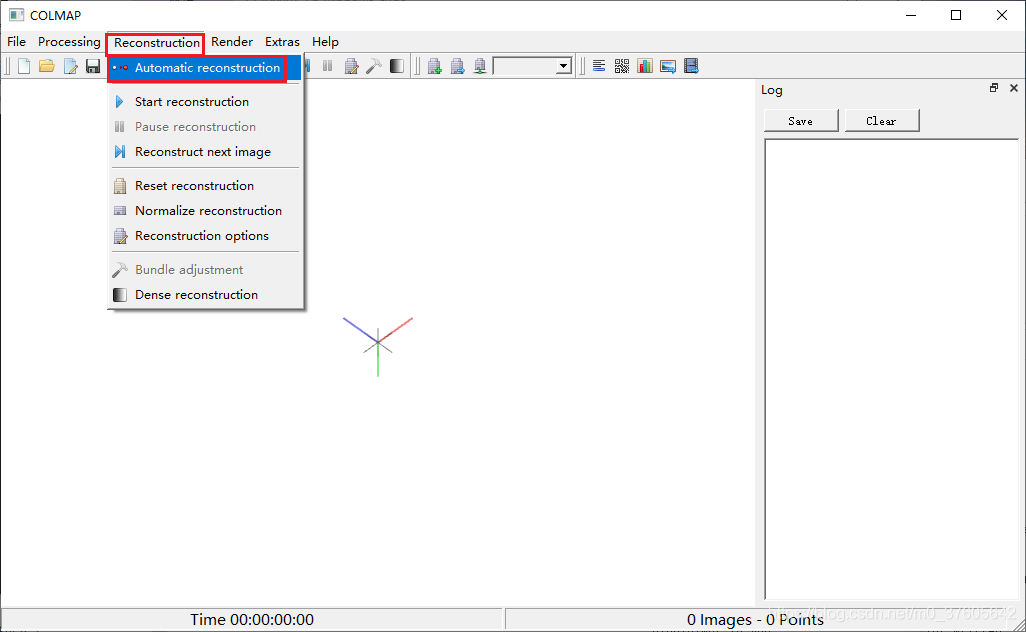Select Start reconstruction menu entry
Screen dimensions: 1026x632
pyautogui.click(x=205, y=102)
